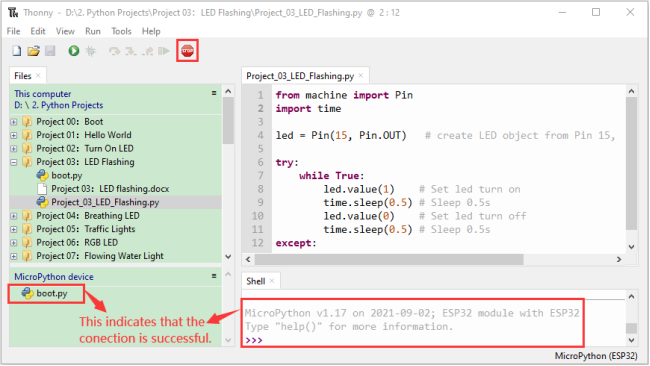This screenshot has height=366, width=650.
Task: Click code line "led = Pin(15, Pin.OUT)"
Action: pos(341,136)
